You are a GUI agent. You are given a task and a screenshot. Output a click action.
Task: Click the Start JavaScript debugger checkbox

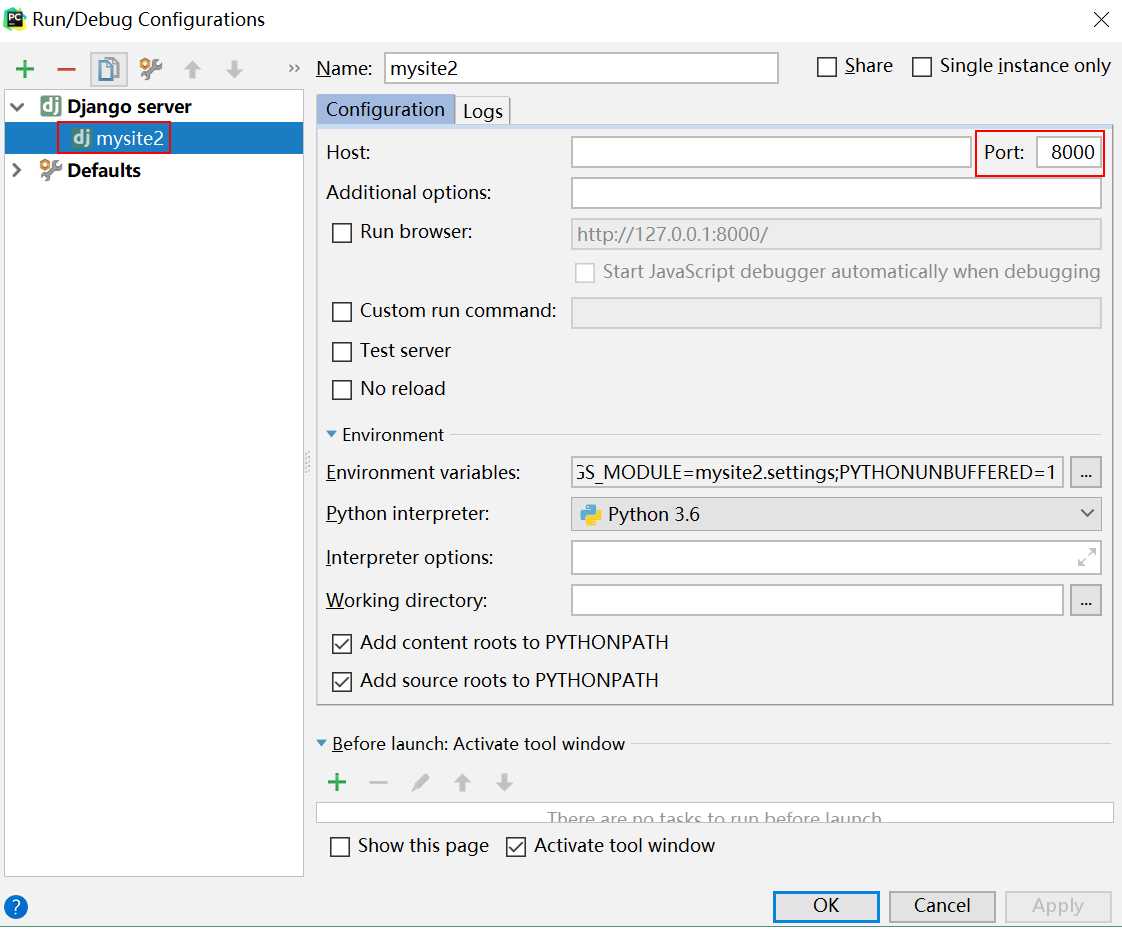click(x=585, y=273)
